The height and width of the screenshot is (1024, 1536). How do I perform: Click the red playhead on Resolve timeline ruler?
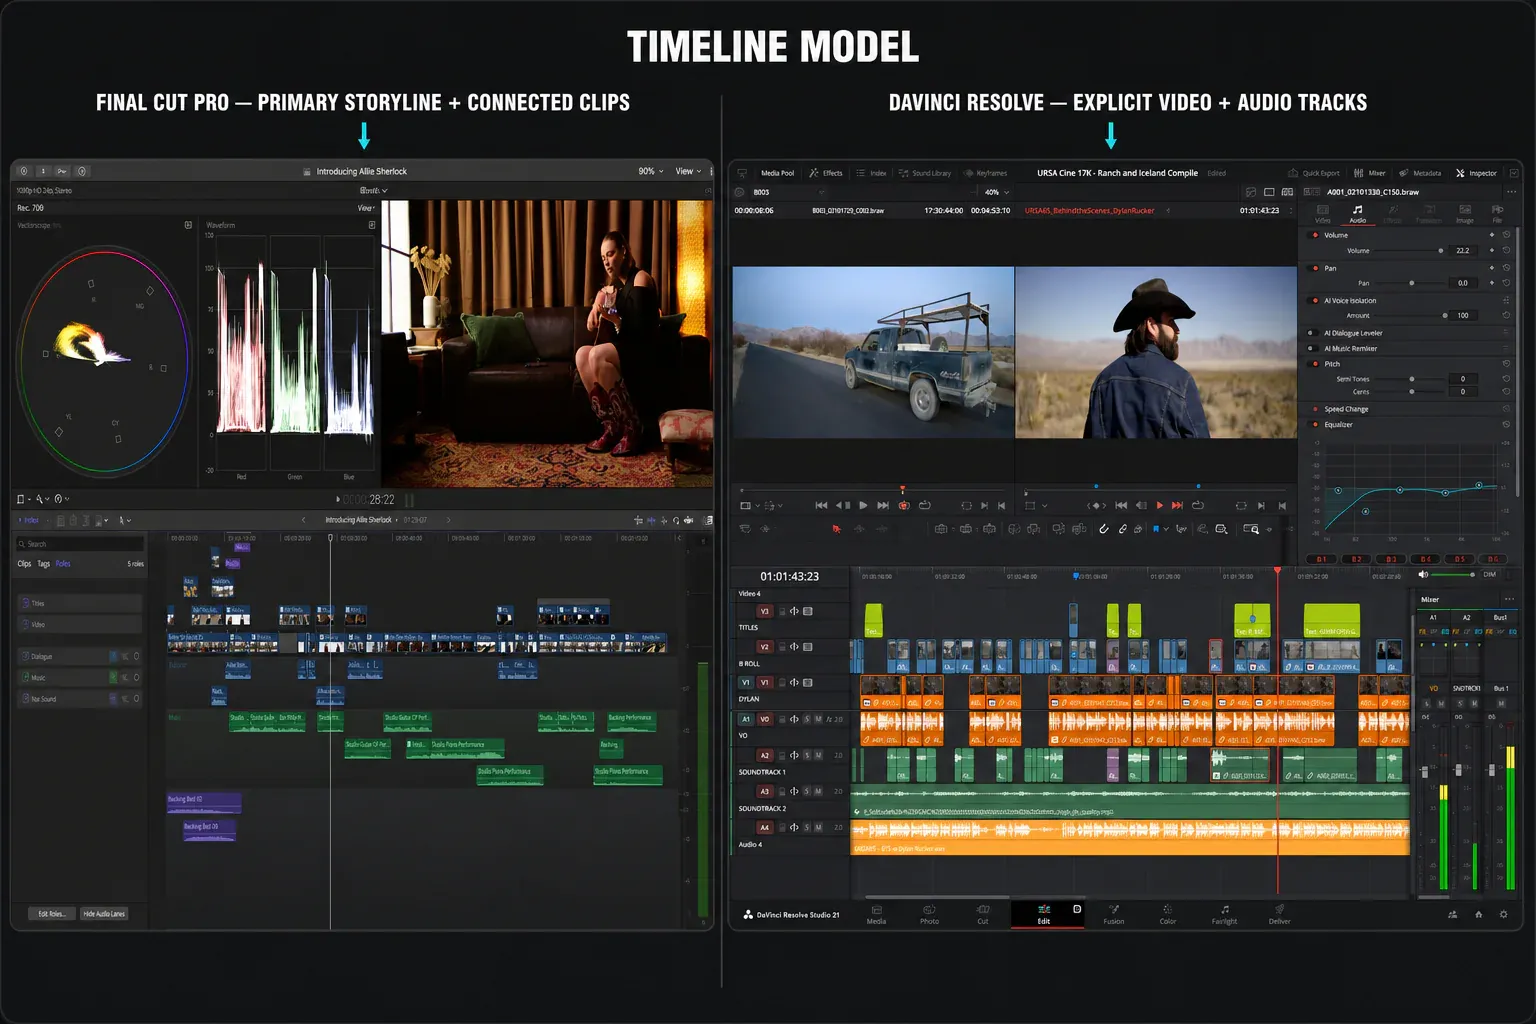(1277, 571)
